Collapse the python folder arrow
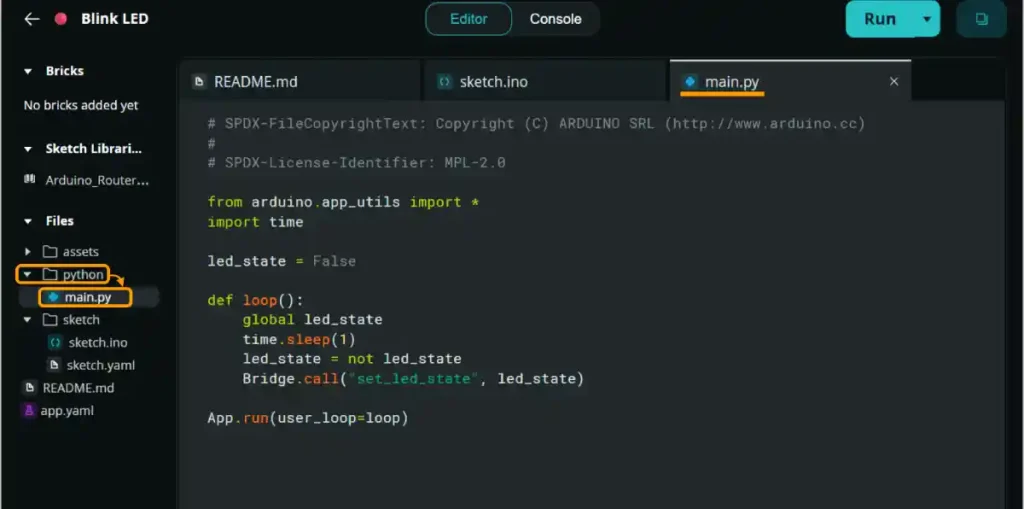Viewport: 1024px width, 509px height. [27, 274]
